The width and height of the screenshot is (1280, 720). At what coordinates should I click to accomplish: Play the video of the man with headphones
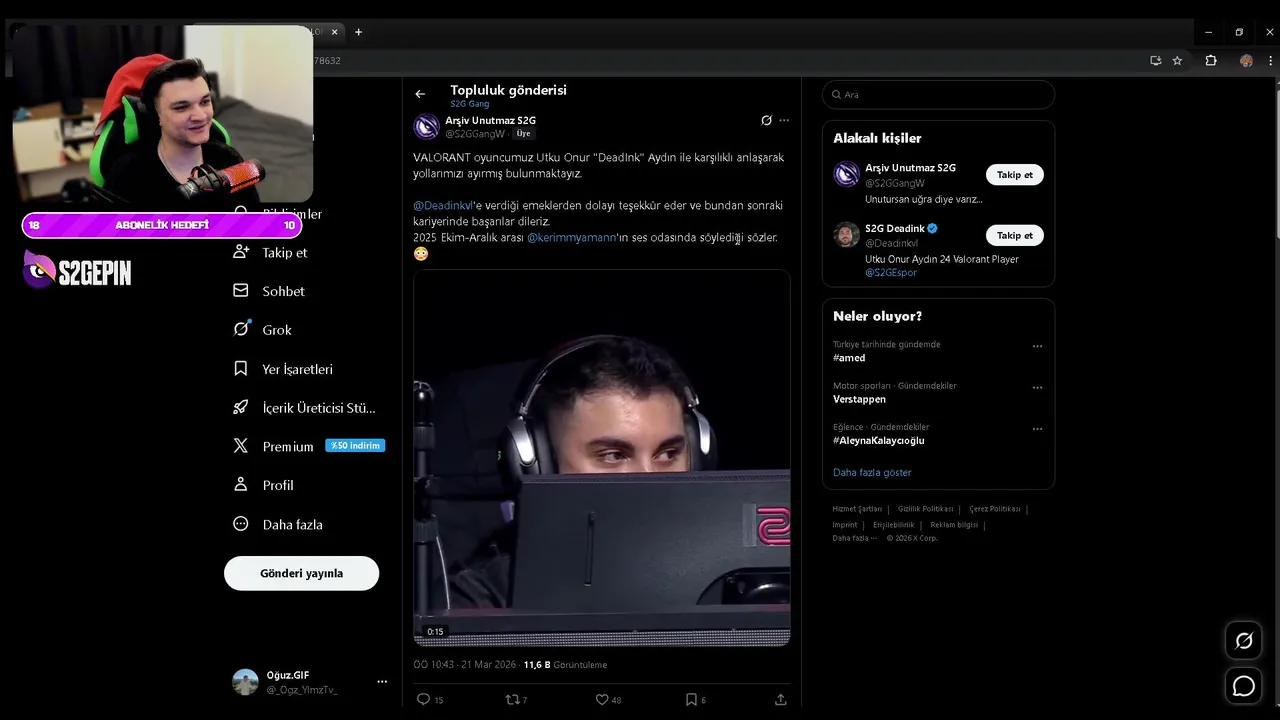pyautogui.click(x=602, y=458)
